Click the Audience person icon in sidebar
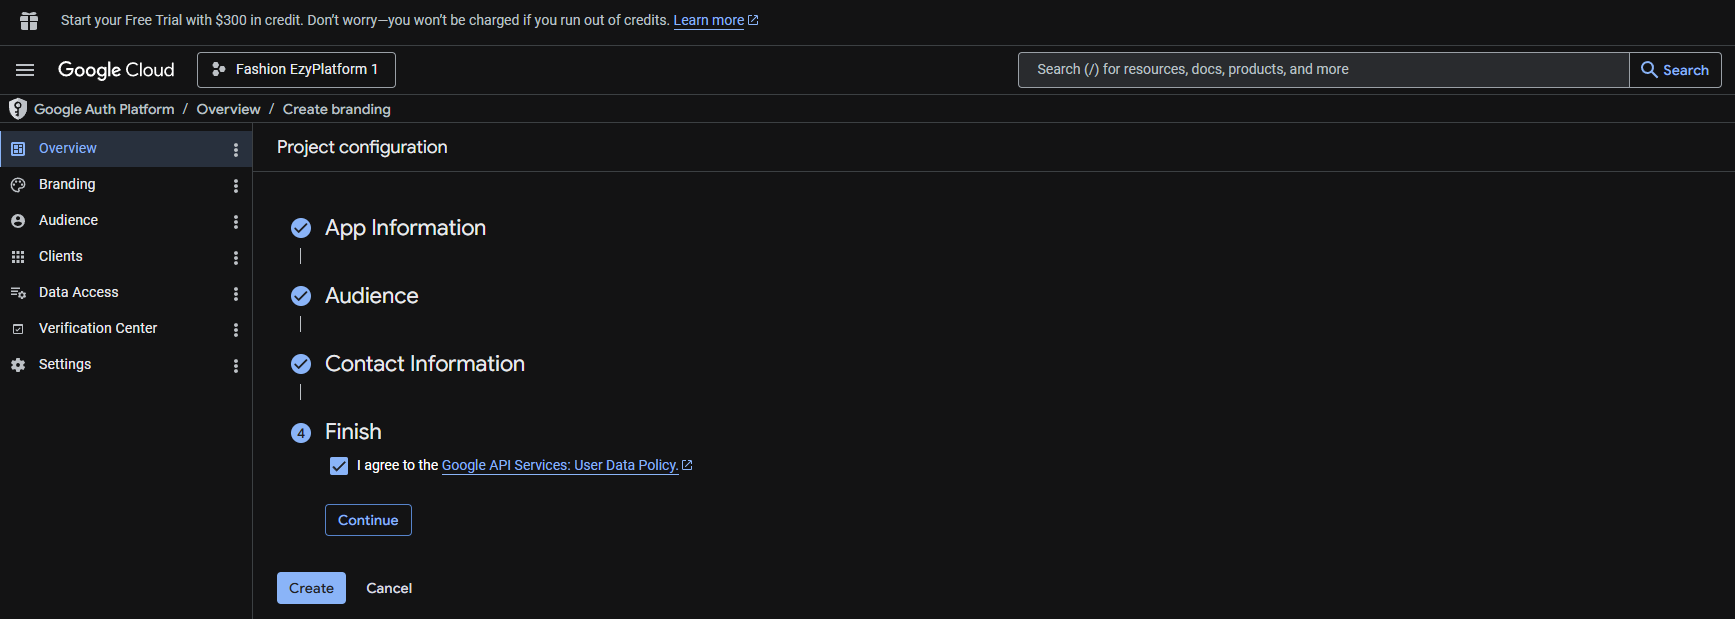 (18, 221)
